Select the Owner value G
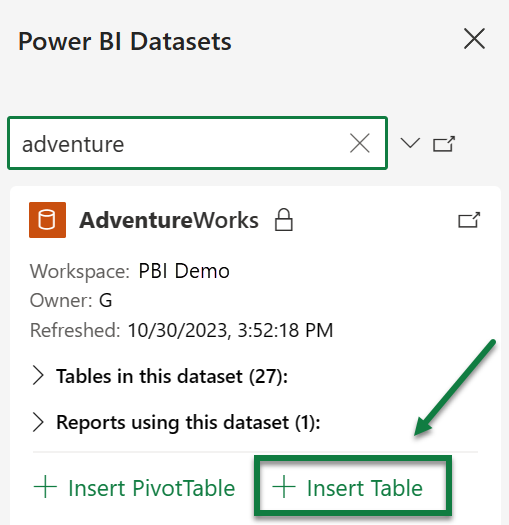This screenshot has height=525, width=509. click(105, 300)
